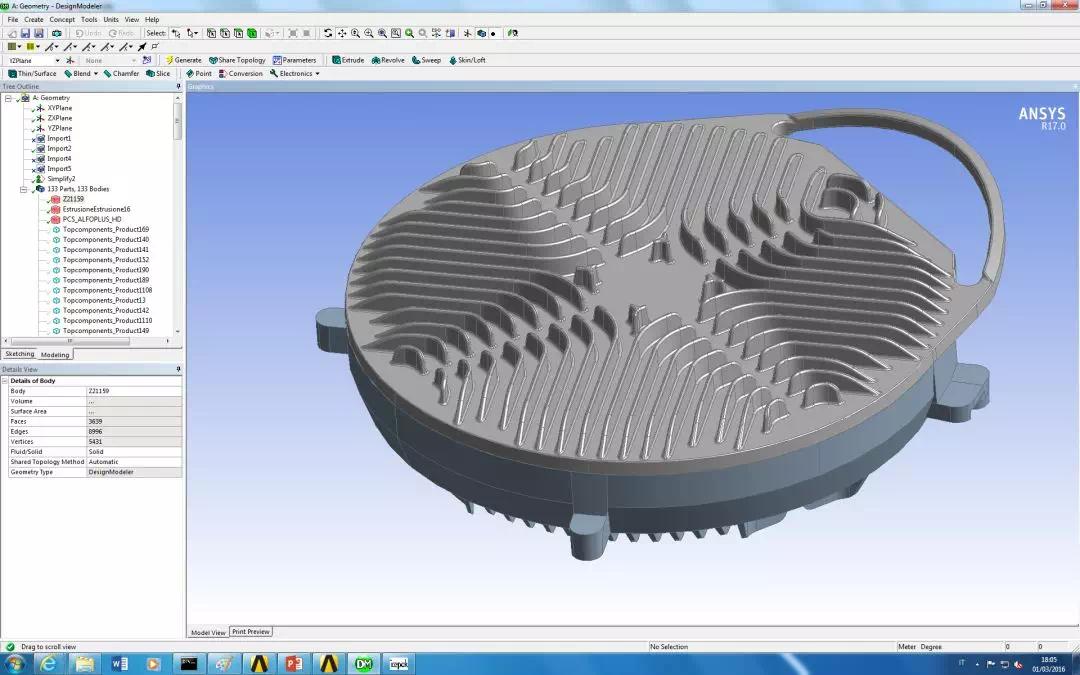Click the Generate lightning icon
1080x675 pixels.
coord(169,61)
